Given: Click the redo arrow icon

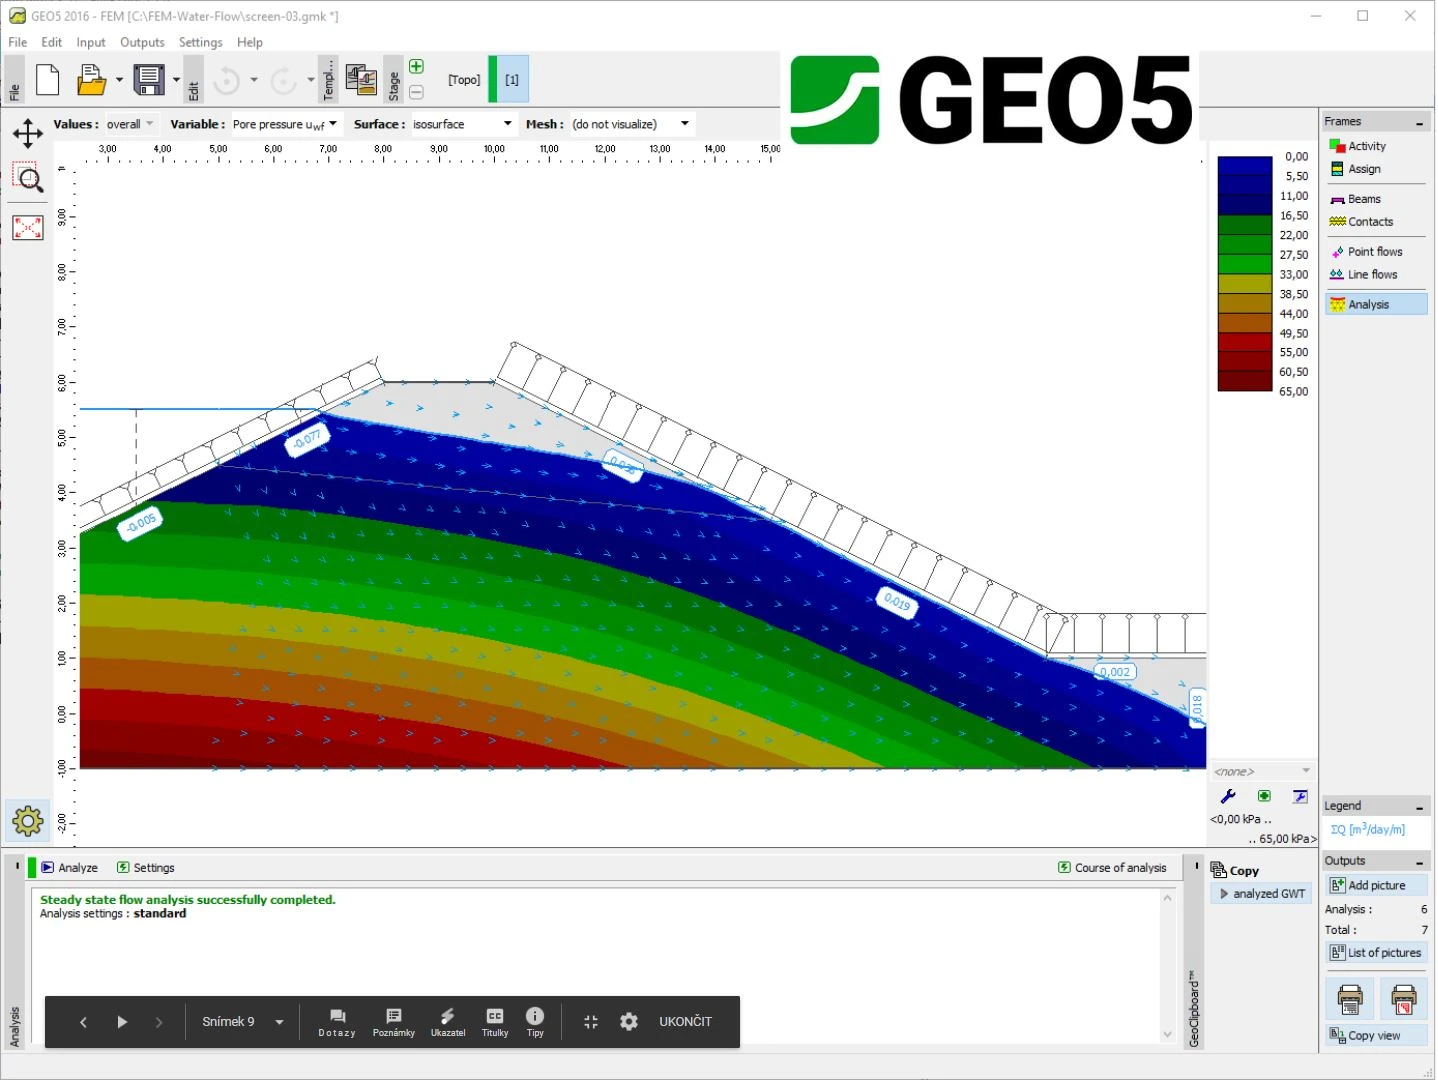Looking at the screenshot, I should [x=284, y=80].
